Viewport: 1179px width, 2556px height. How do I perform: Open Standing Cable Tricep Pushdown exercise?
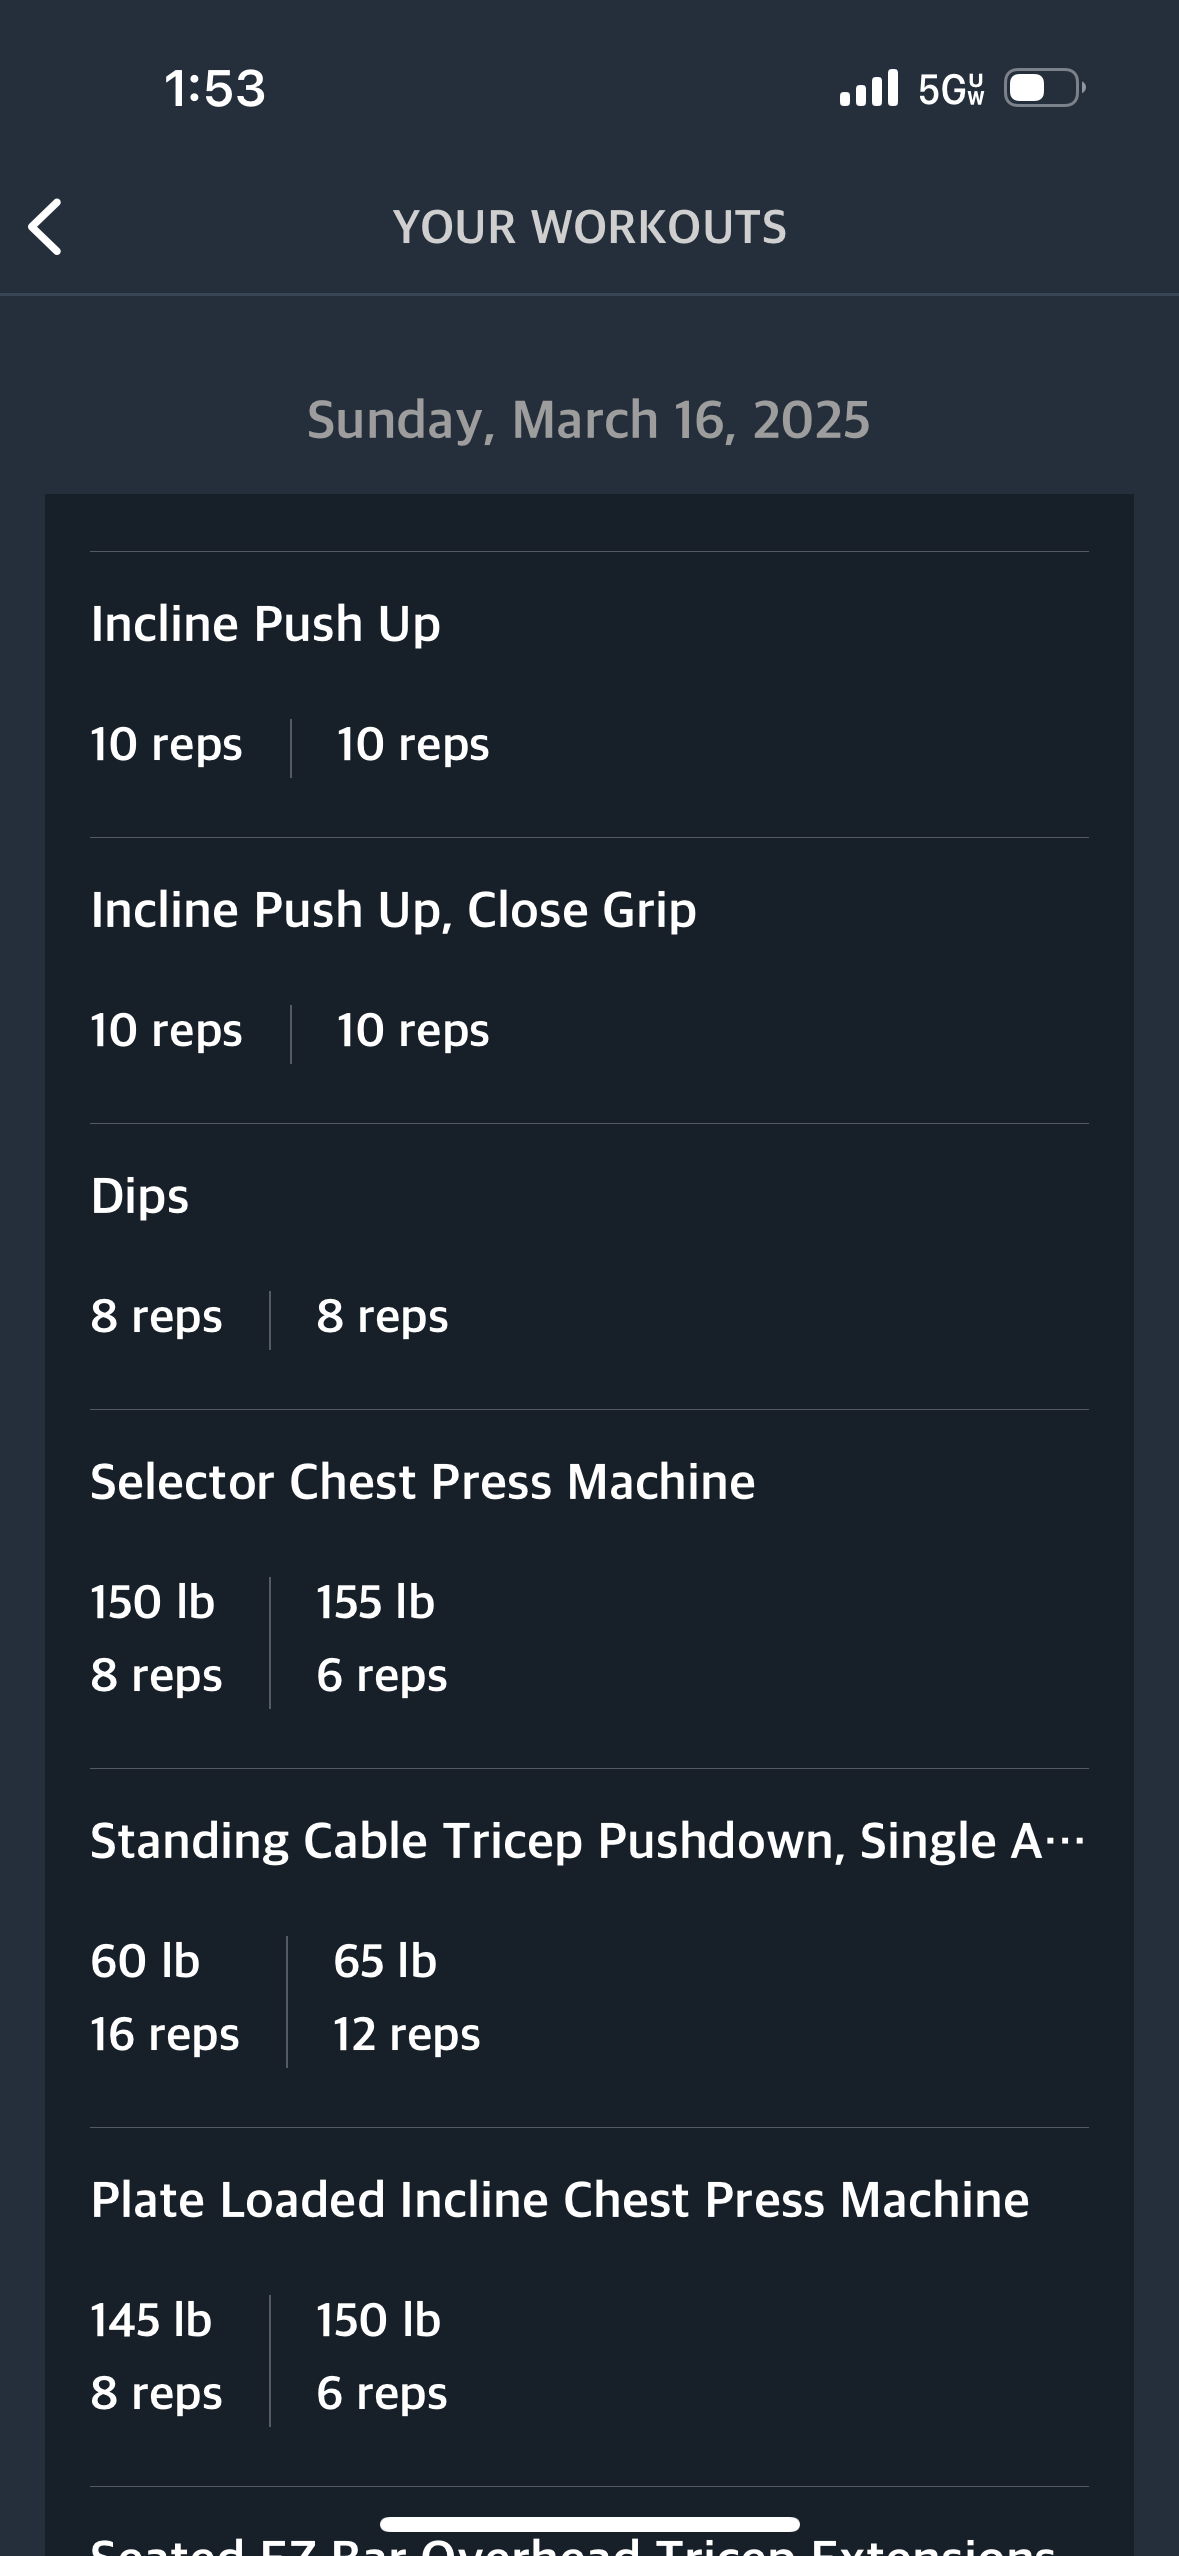[x=587, y=1841]
